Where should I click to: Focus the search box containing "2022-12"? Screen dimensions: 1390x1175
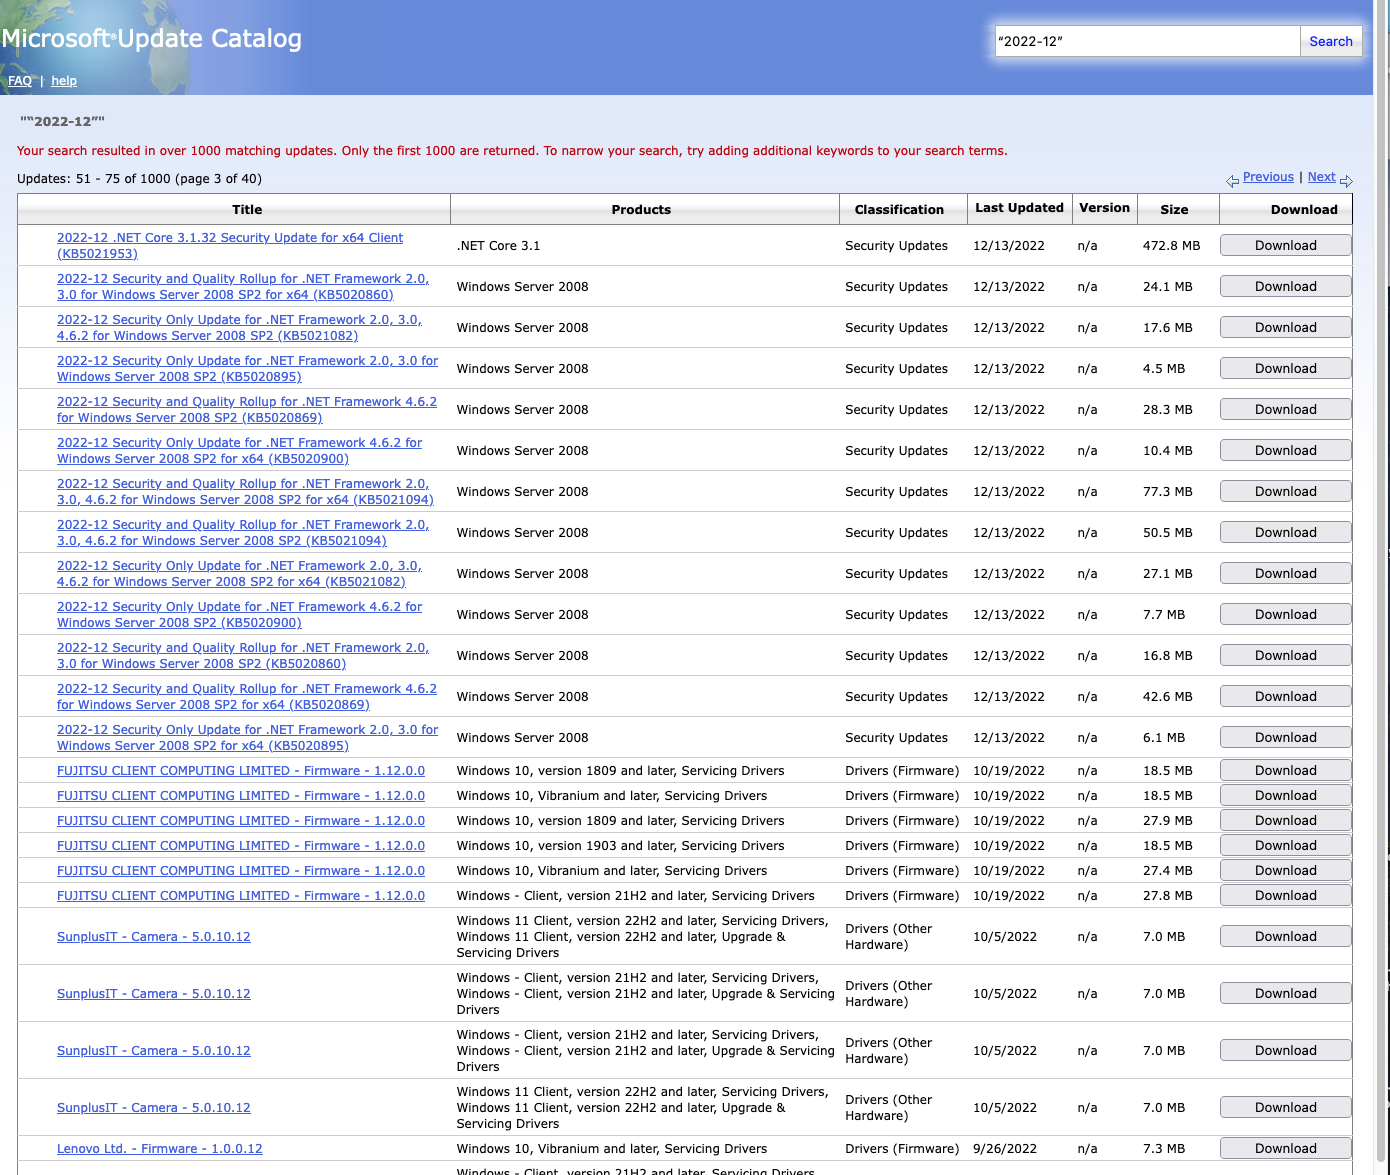[x=1146, y=41]
